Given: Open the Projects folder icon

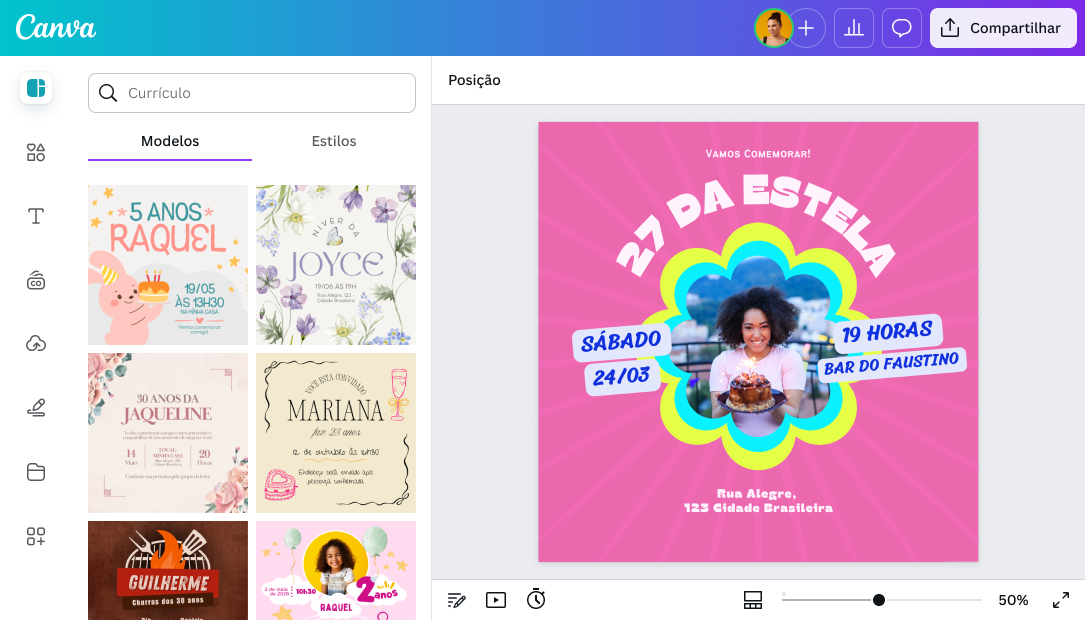Looking at the screenshot, I should [x=36, y=472].
